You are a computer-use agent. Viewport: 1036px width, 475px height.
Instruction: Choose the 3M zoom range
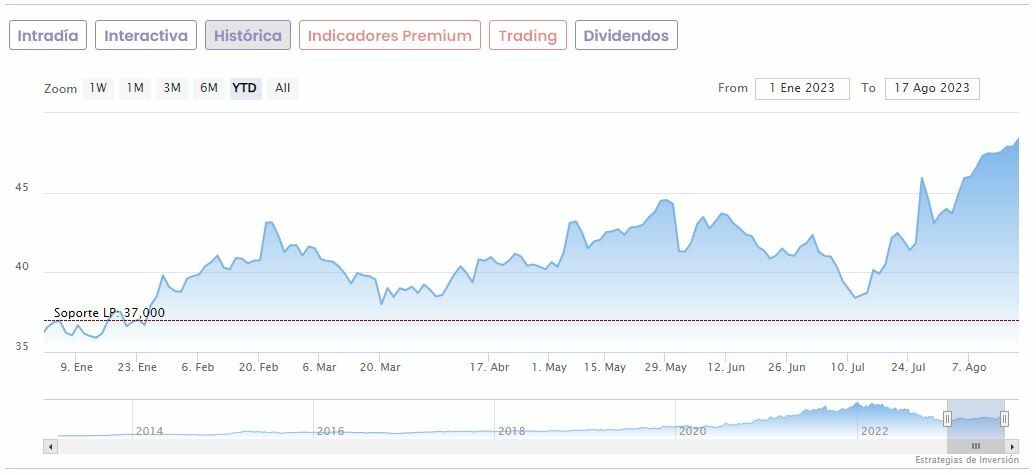[x=172, y=88]
